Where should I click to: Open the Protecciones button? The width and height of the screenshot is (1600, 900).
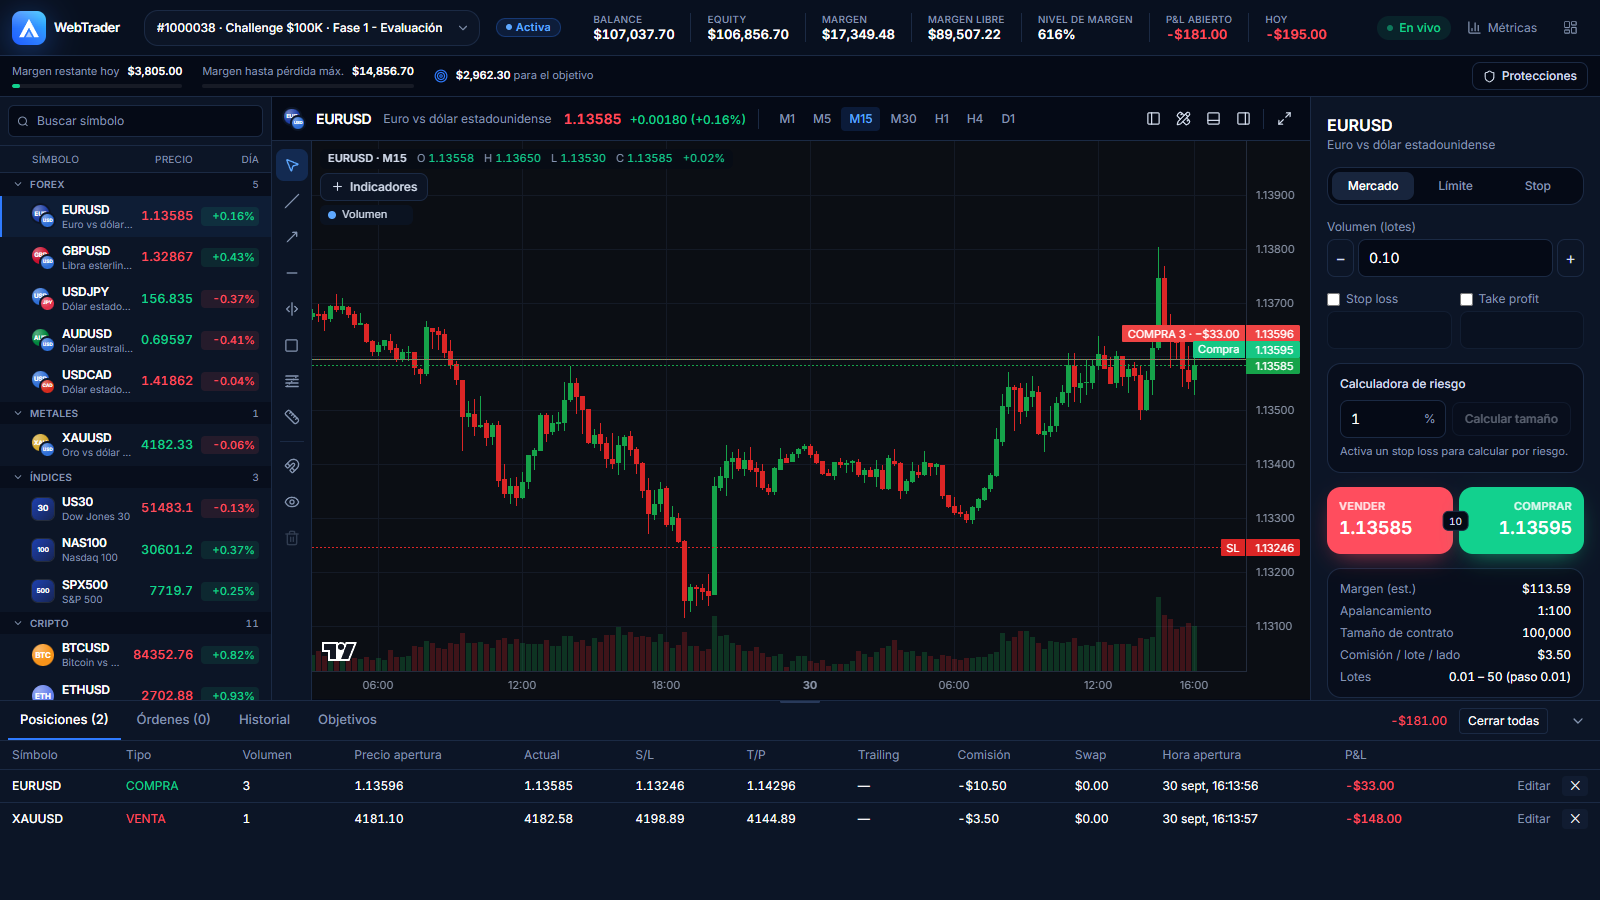point(1529,76)
